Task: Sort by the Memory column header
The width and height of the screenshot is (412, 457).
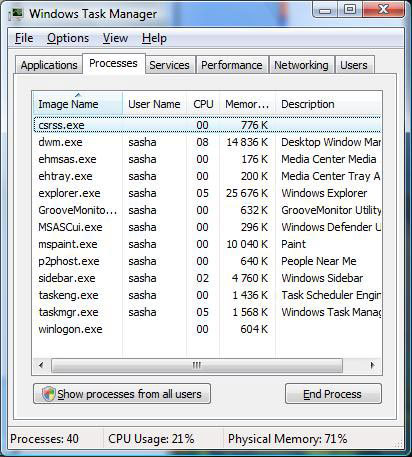Action: pyautogui.click(x=247, y=104)
